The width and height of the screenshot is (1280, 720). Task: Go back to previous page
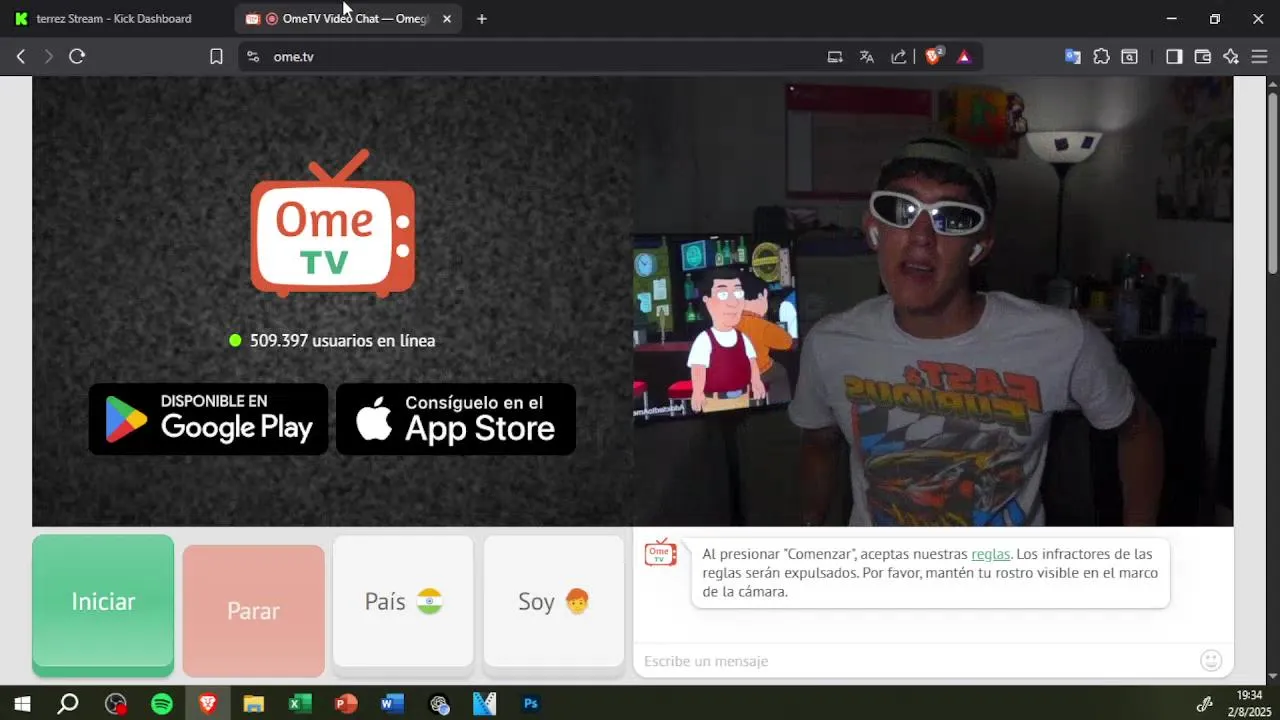(21, 57)
